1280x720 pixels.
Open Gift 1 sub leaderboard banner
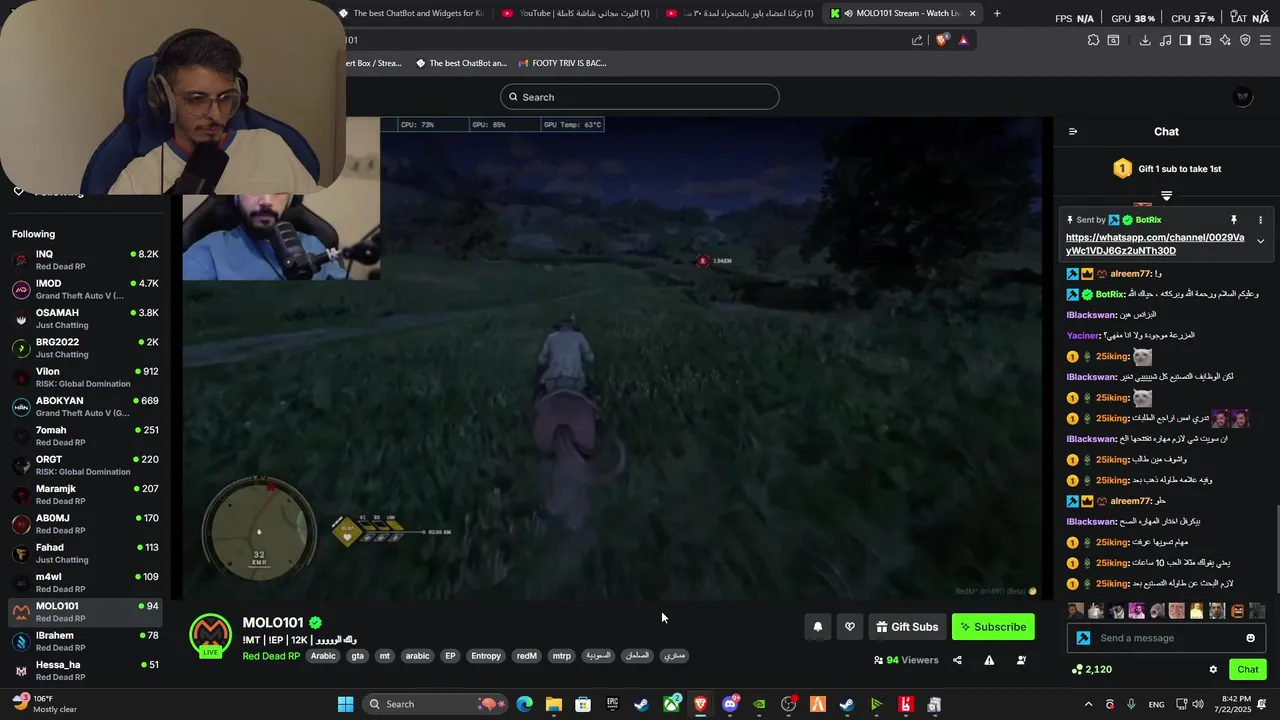point(1166,169)
